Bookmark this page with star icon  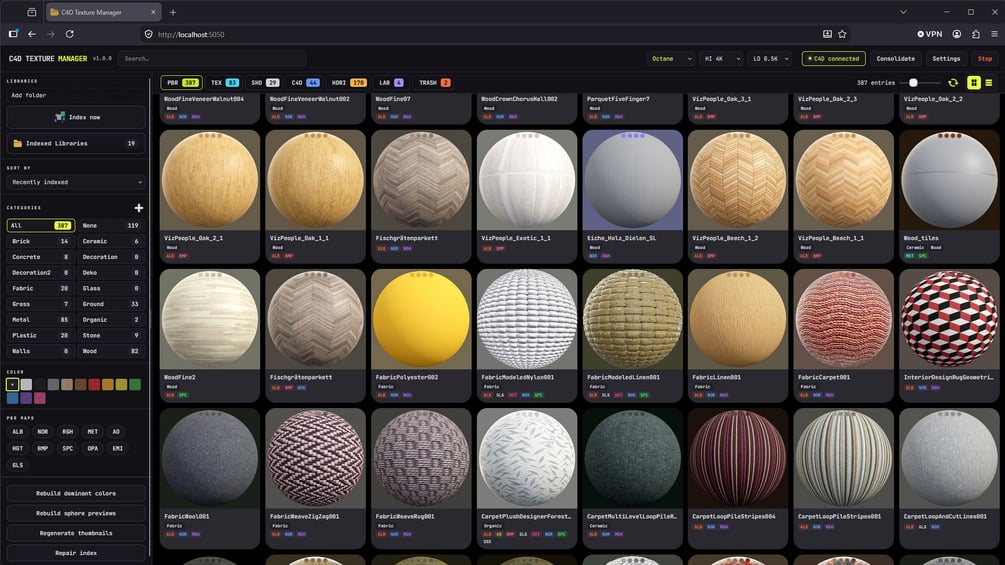pyautogui.click(x=842, y=34)
